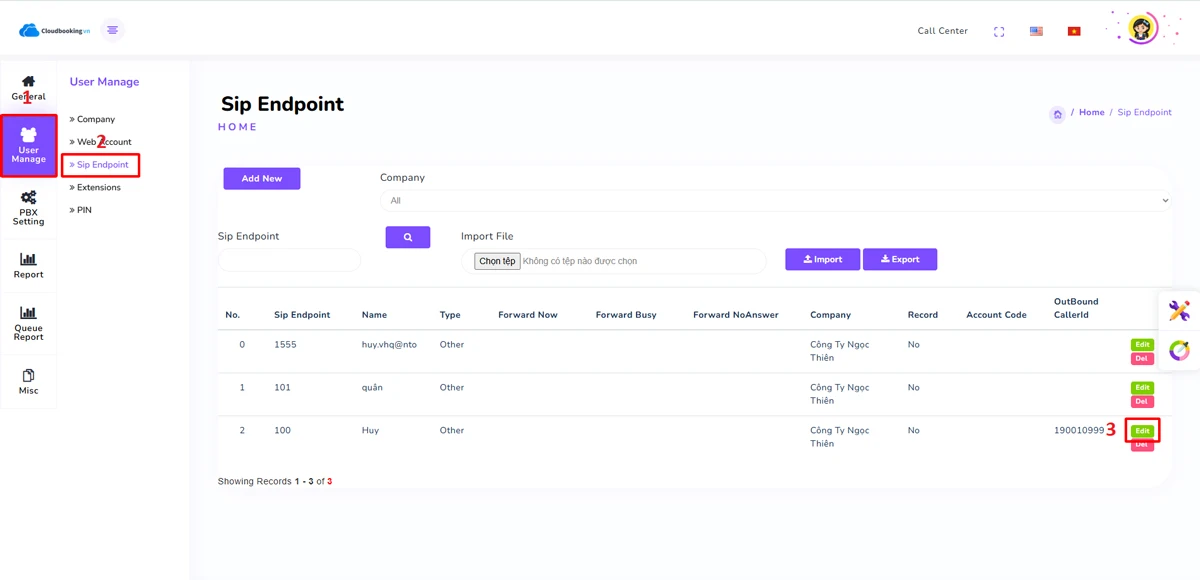The width and height of the screenshot is (1200, 580).
Task: Open the Company submenu item
Action: tap(95, 119)
